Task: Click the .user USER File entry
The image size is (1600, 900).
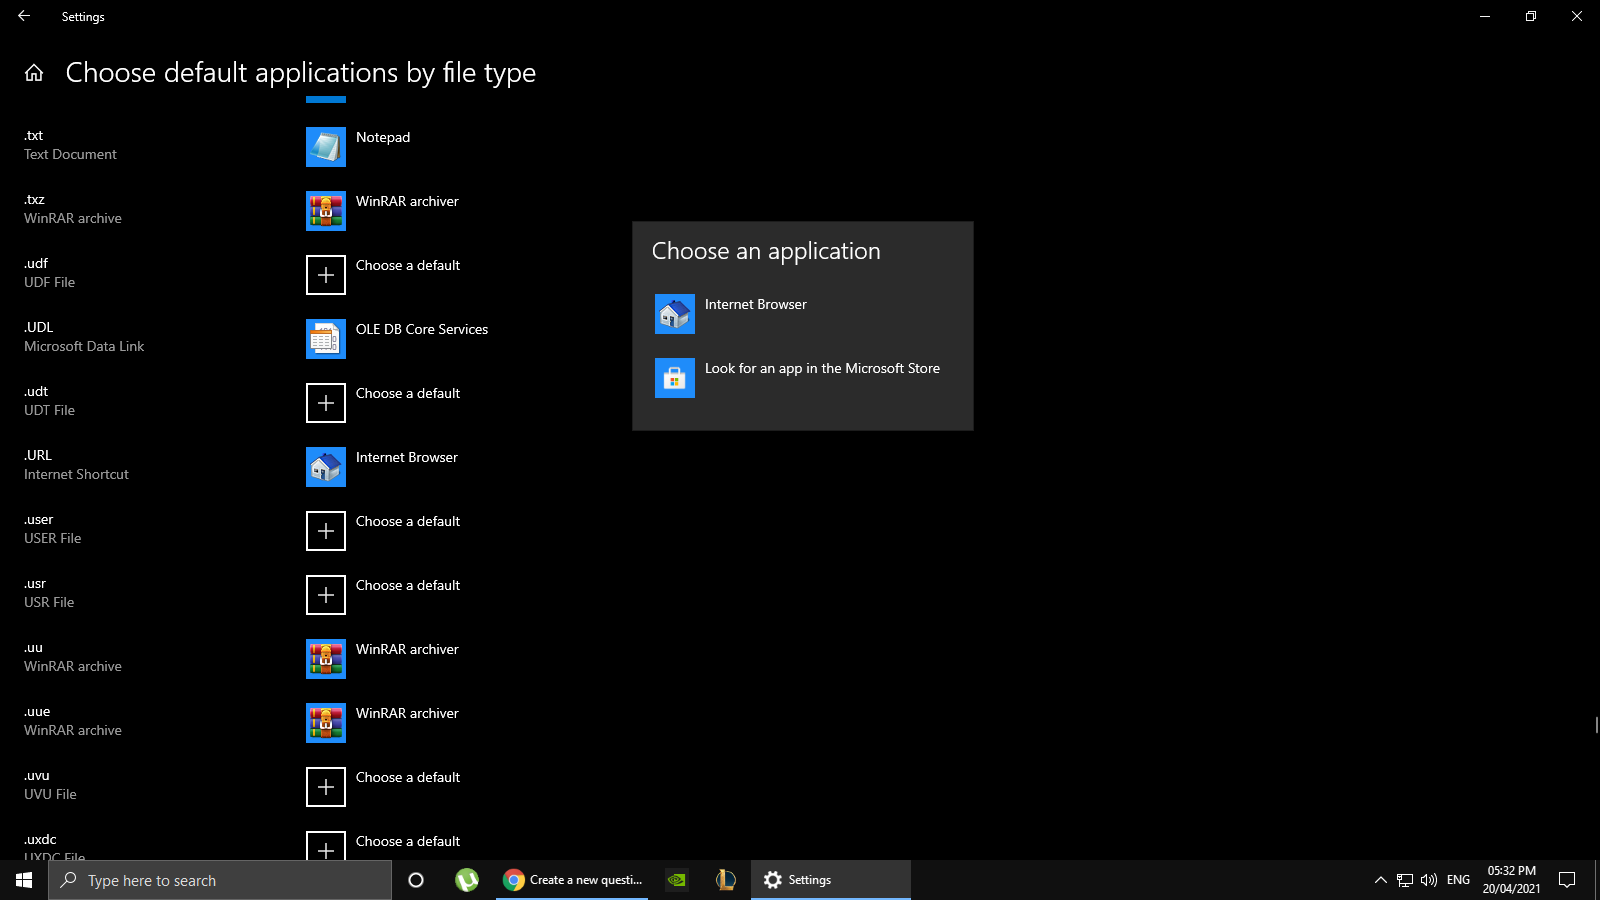Action: pos(53,529)
